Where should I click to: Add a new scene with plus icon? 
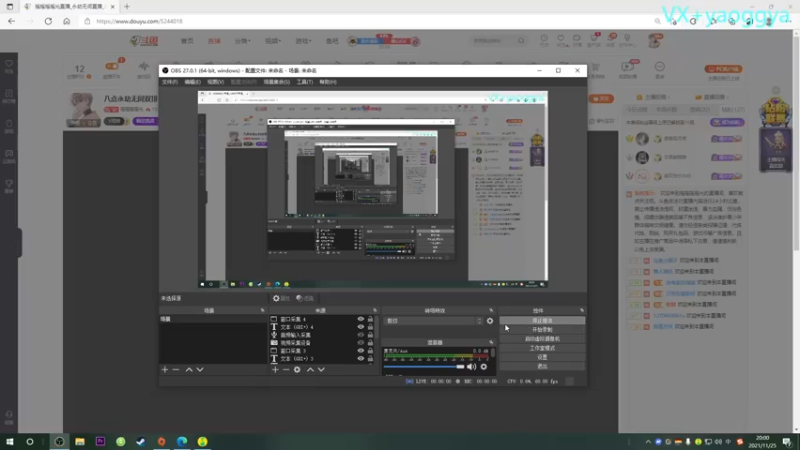(165, 369)
